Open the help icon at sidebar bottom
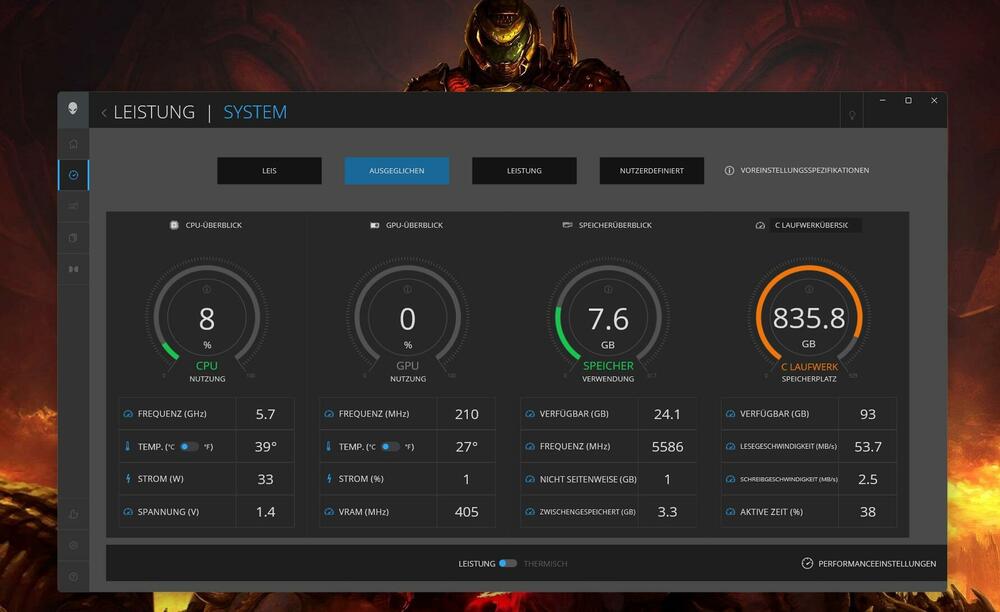Image resolution: width=1000 pixels, height=612 pixels. pos(73,577)
